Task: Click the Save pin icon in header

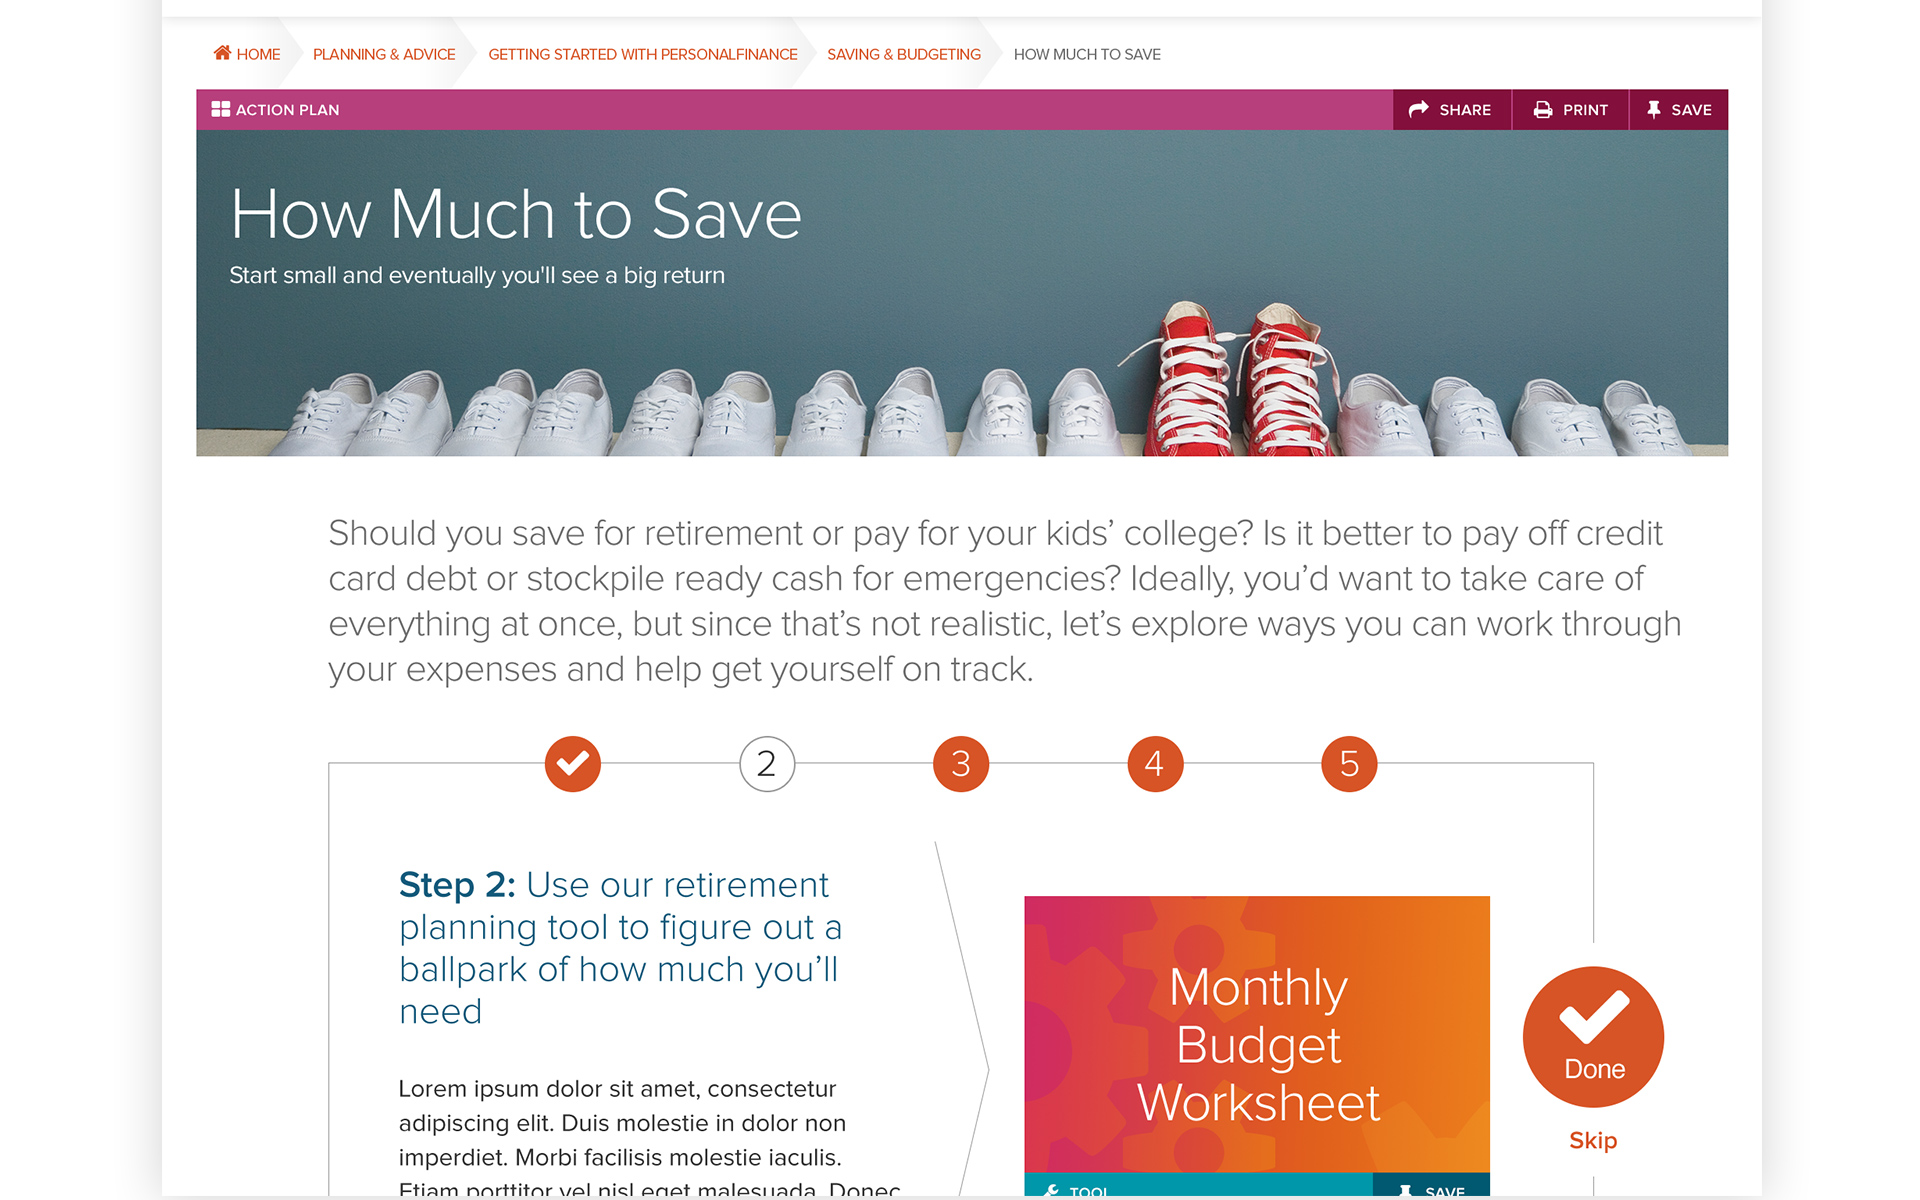Action: 1653,109
